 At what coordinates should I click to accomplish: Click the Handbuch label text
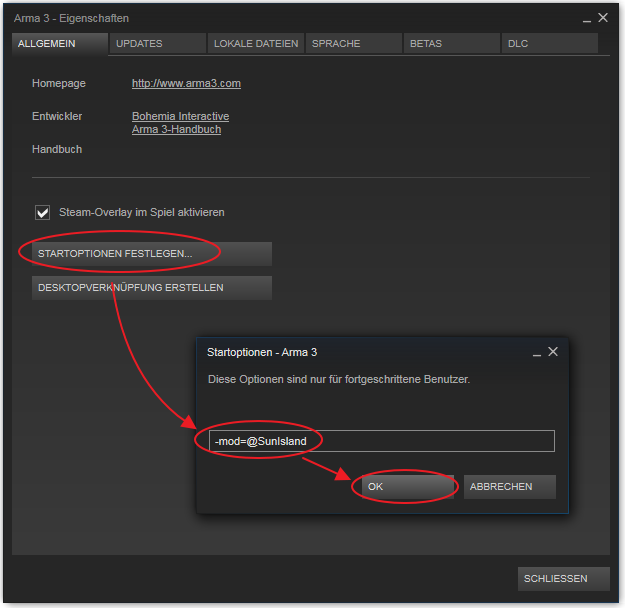click(x=57, y=149)
